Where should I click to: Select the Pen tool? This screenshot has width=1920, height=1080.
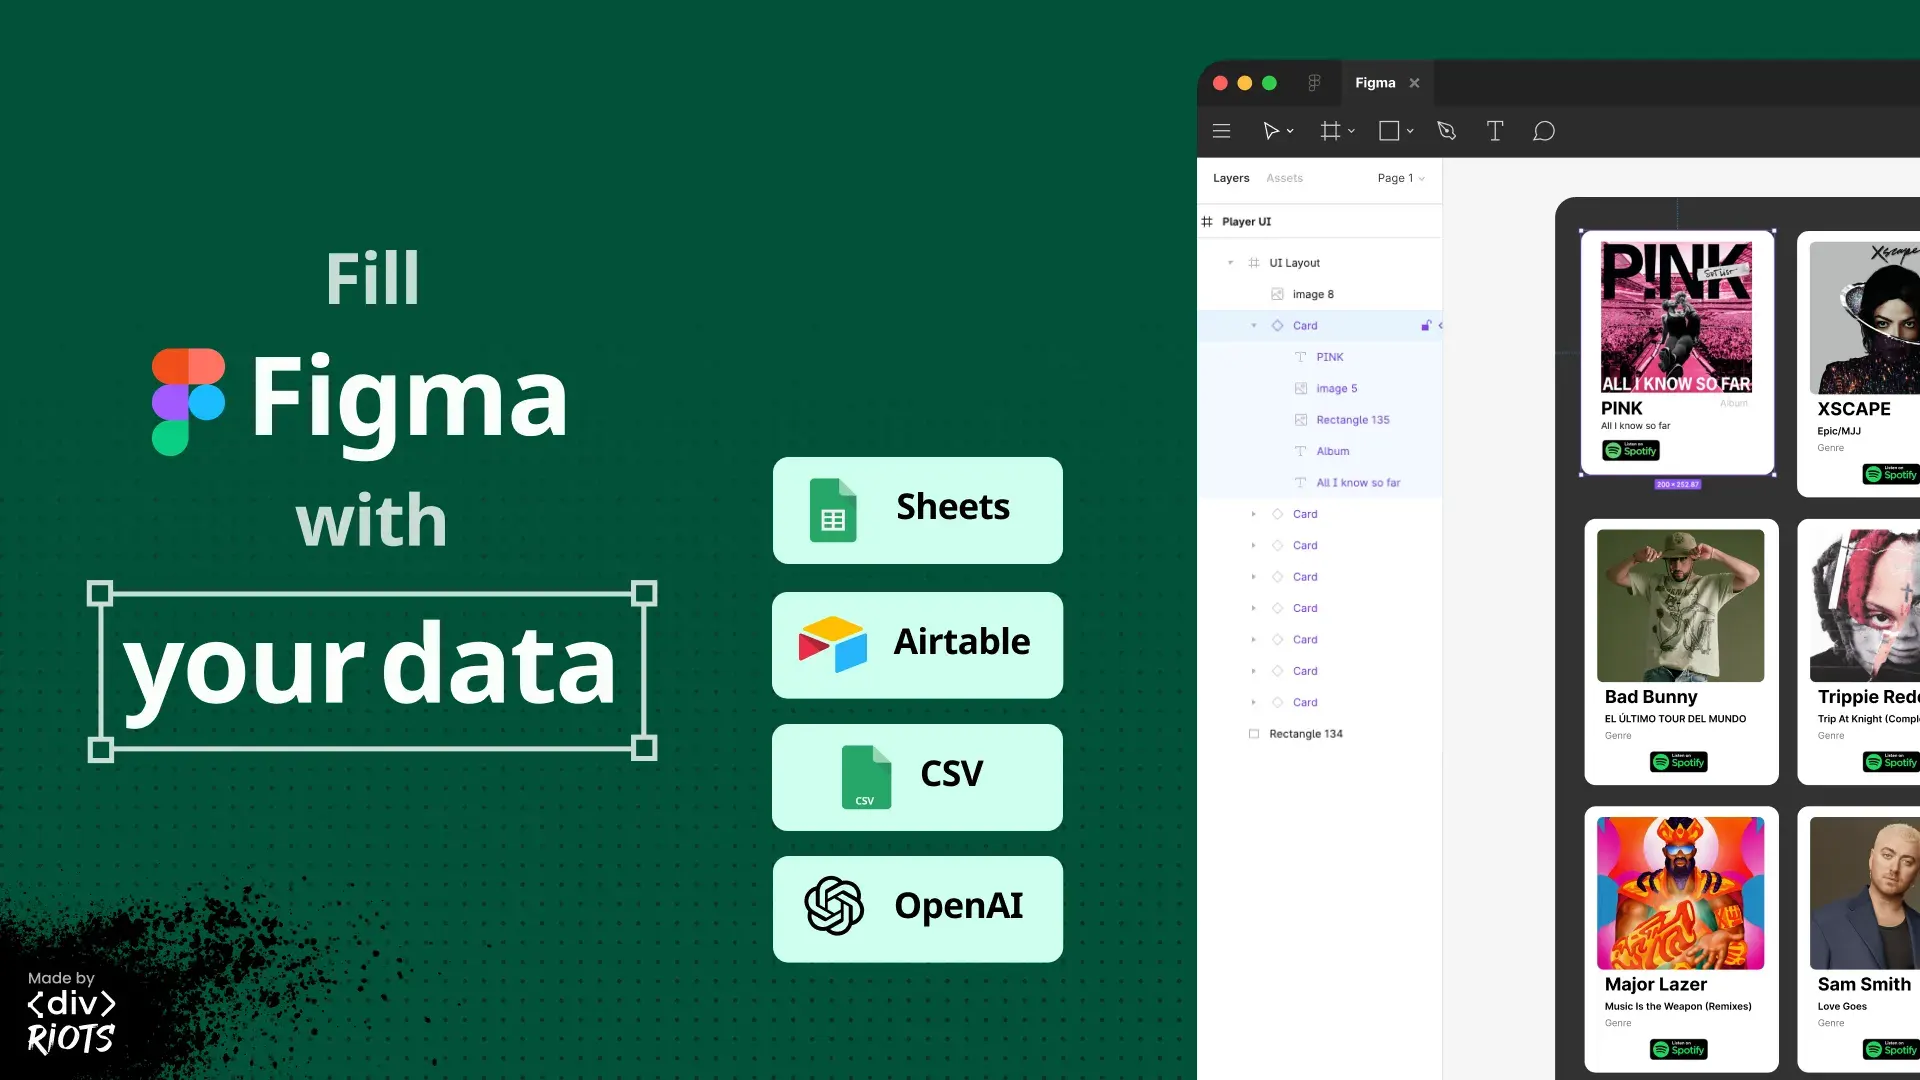[1446, 131]
